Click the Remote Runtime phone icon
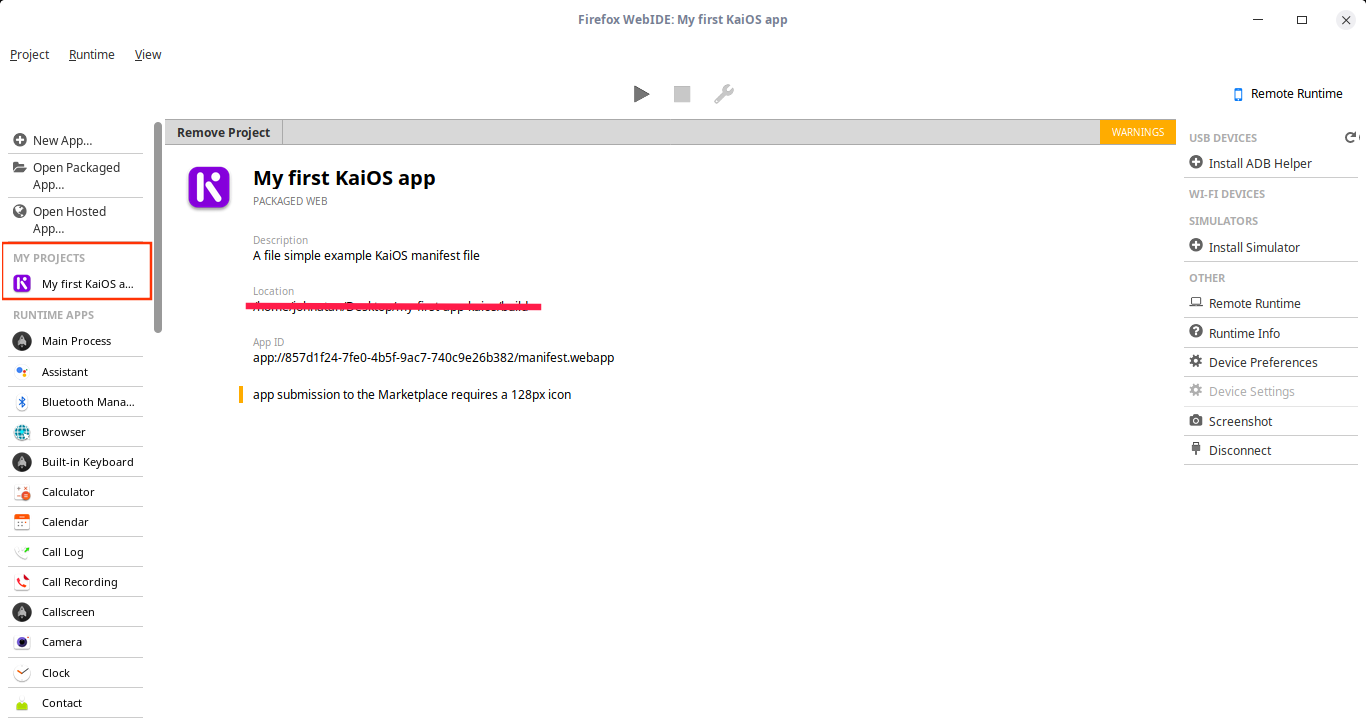The height and width of the screenshot is (723, 1366). (1239, 94)
